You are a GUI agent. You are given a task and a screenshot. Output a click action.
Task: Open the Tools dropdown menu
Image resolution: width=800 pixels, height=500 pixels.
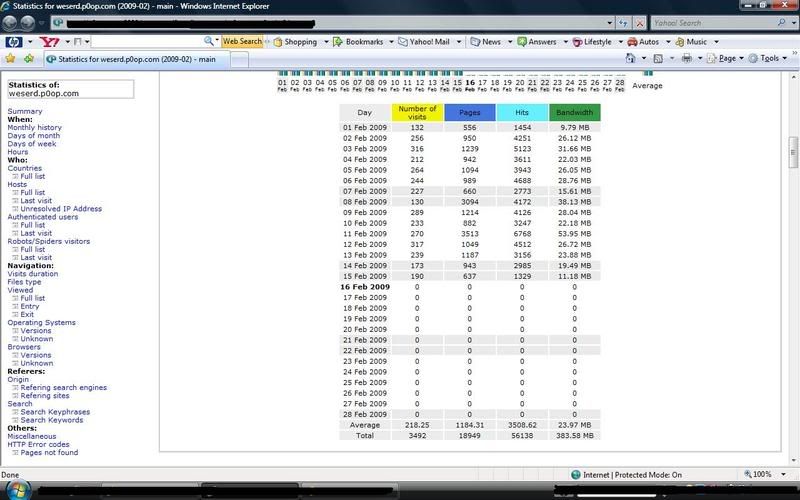click(768, 59)
